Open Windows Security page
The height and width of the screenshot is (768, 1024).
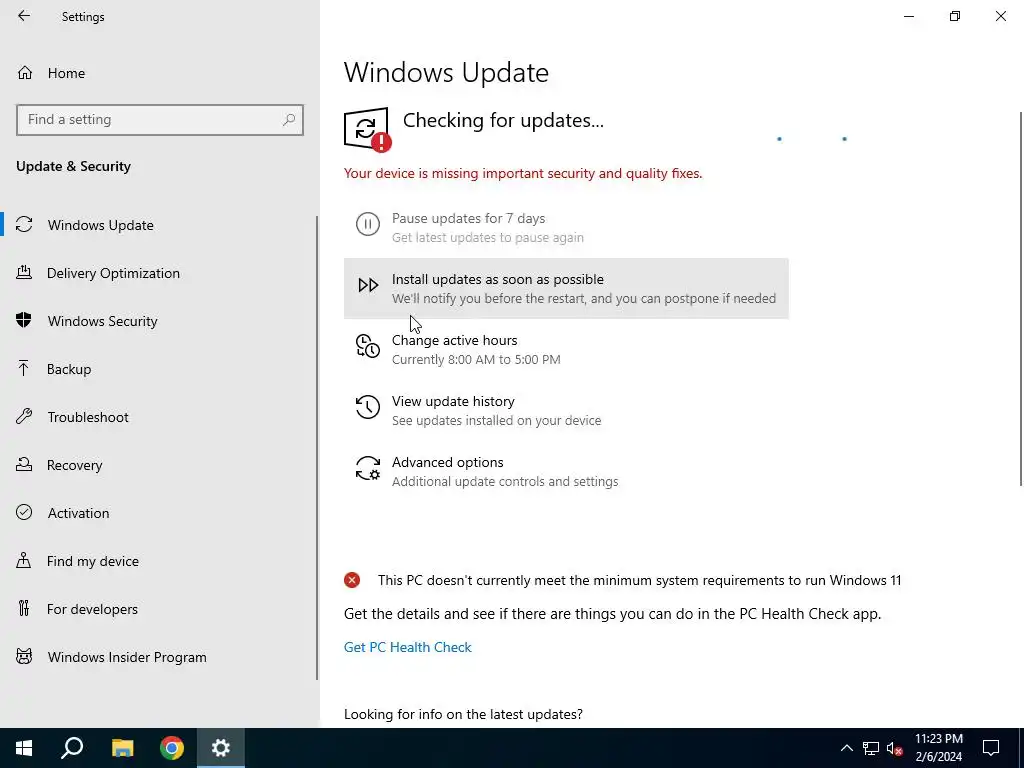(x=159, y=321)
